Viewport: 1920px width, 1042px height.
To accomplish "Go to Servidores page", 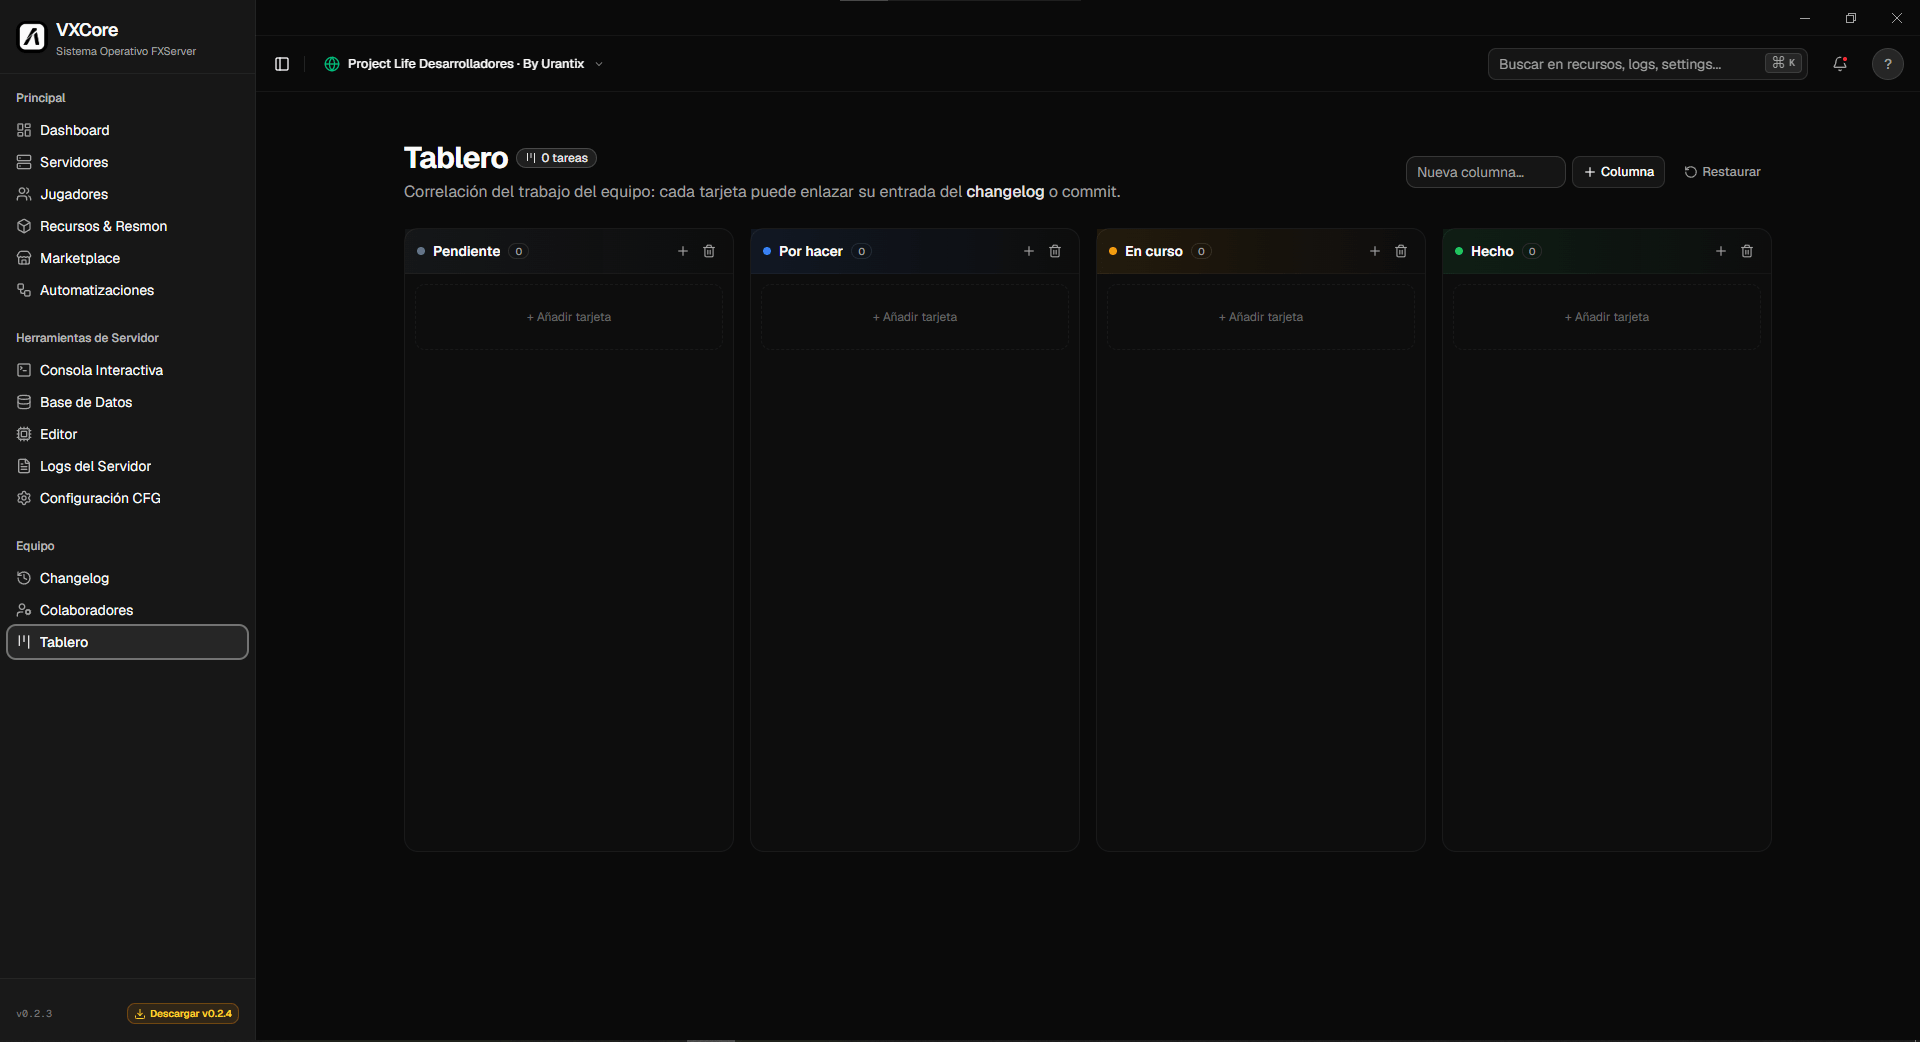I will pos(127,162).
